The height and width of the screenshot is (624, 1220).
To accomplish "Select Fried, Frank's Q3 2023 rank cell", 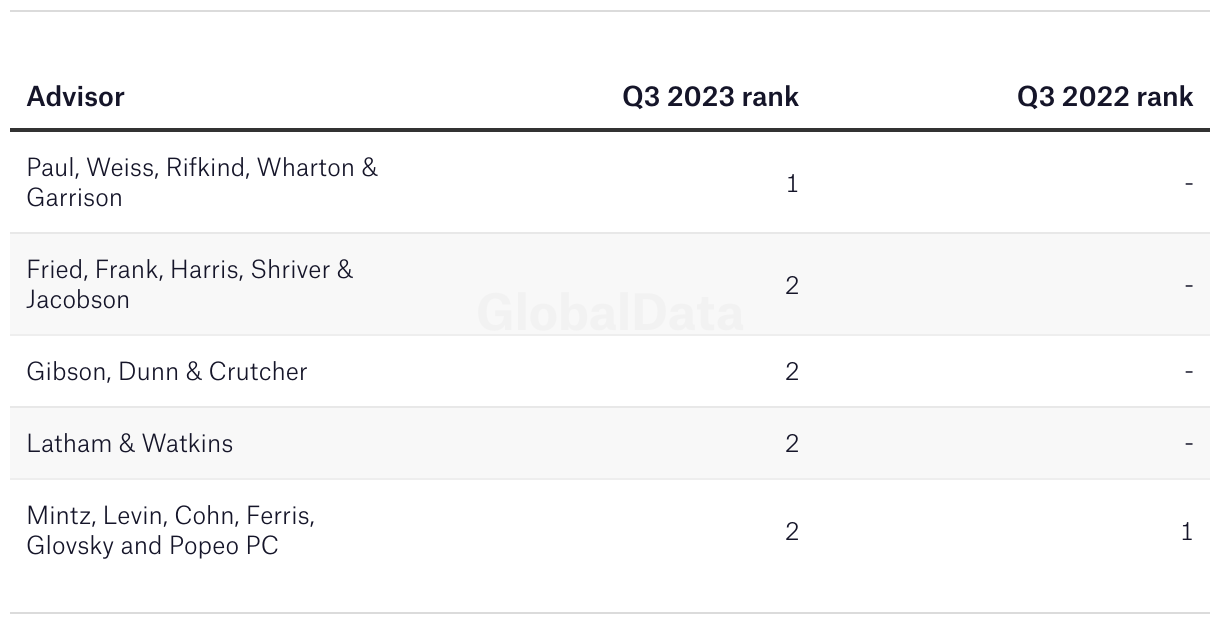I will tap(792, 285).
